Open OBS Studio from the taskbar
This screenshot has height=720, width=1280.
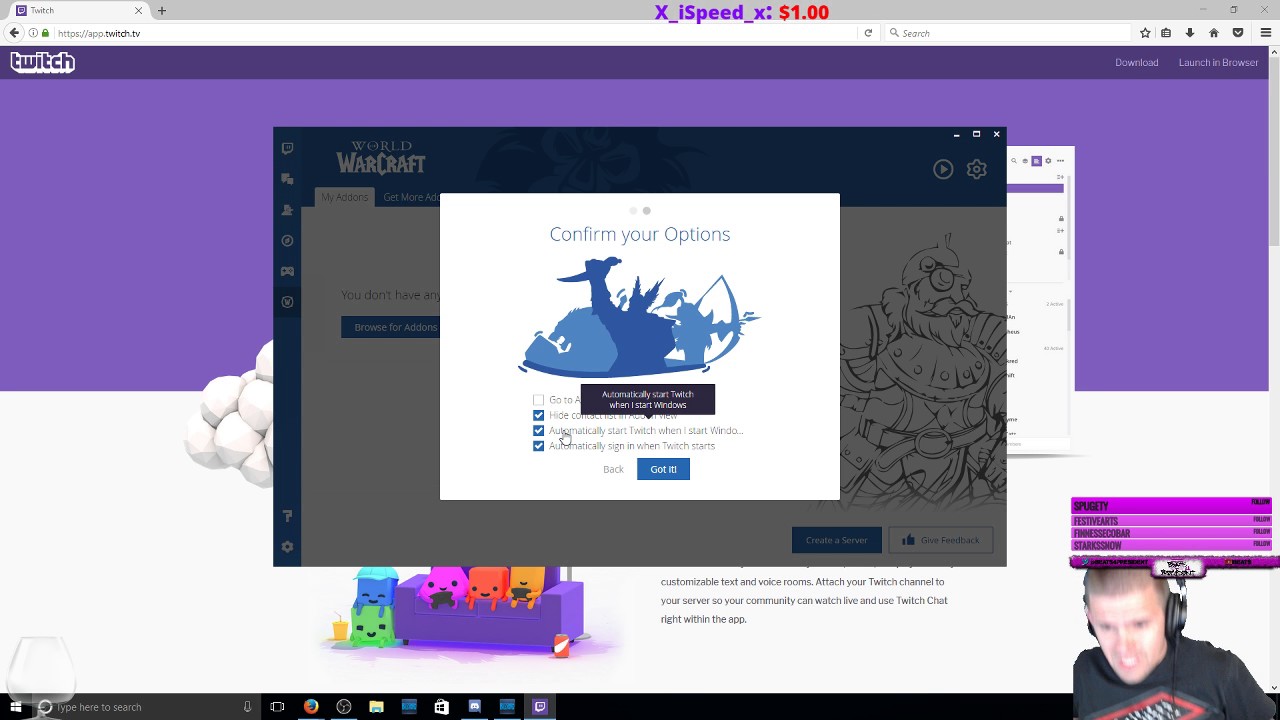344,707
